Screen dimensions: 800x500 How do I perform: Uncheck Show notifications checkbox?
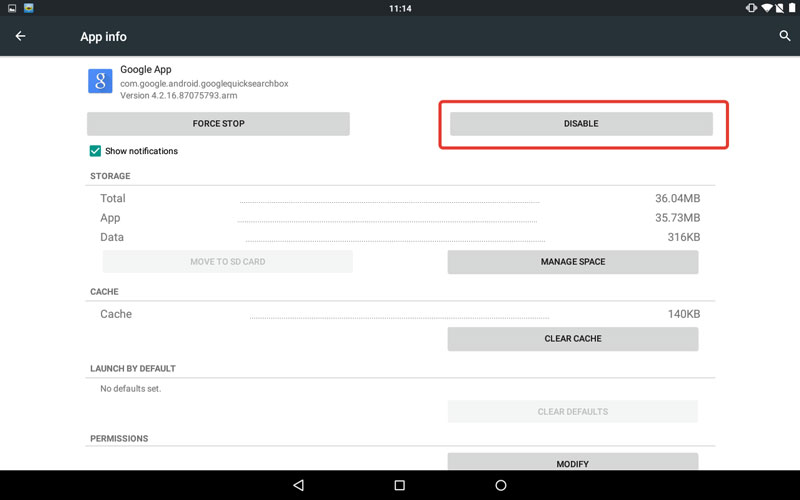pos(95,151)
